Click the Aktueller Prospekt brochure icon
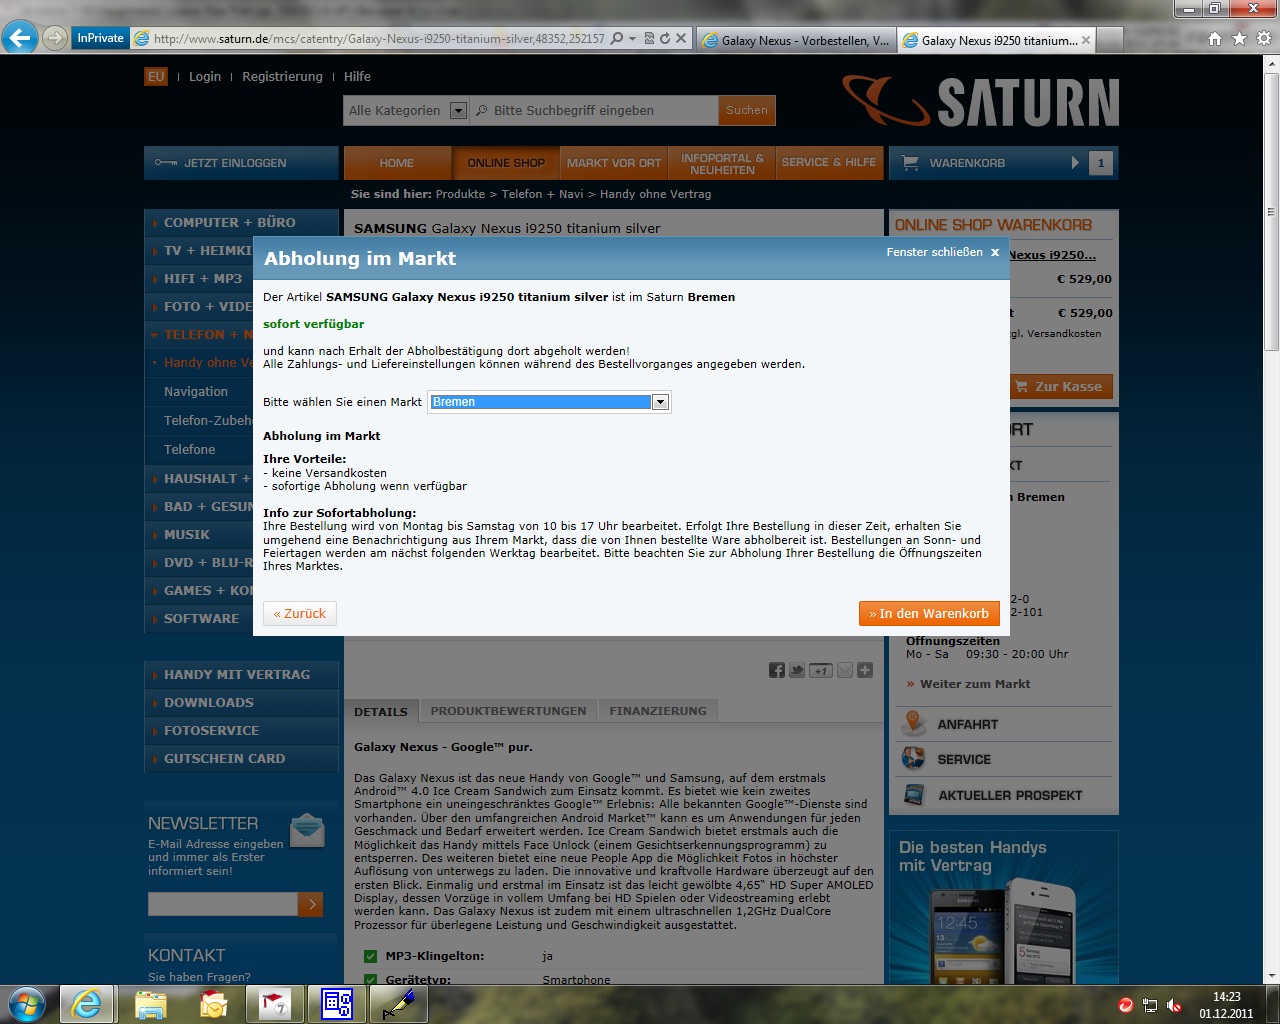This screenshot has height=1024, width=1280. [913, 795]
